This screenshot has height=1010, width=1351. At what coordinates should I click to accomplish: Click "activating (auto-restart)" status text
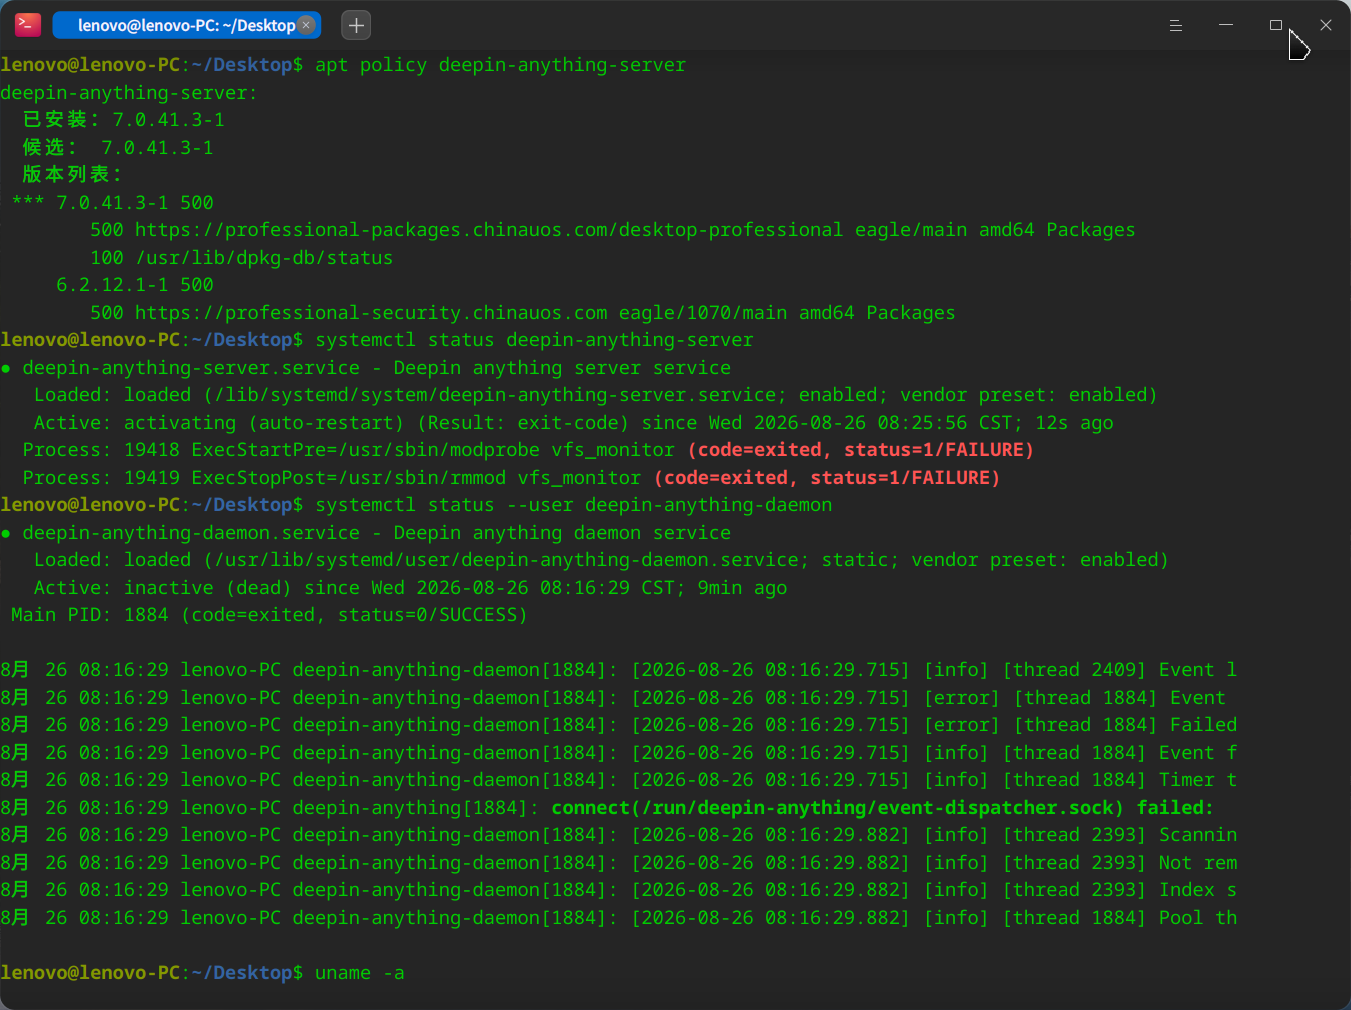click(264, 423)
